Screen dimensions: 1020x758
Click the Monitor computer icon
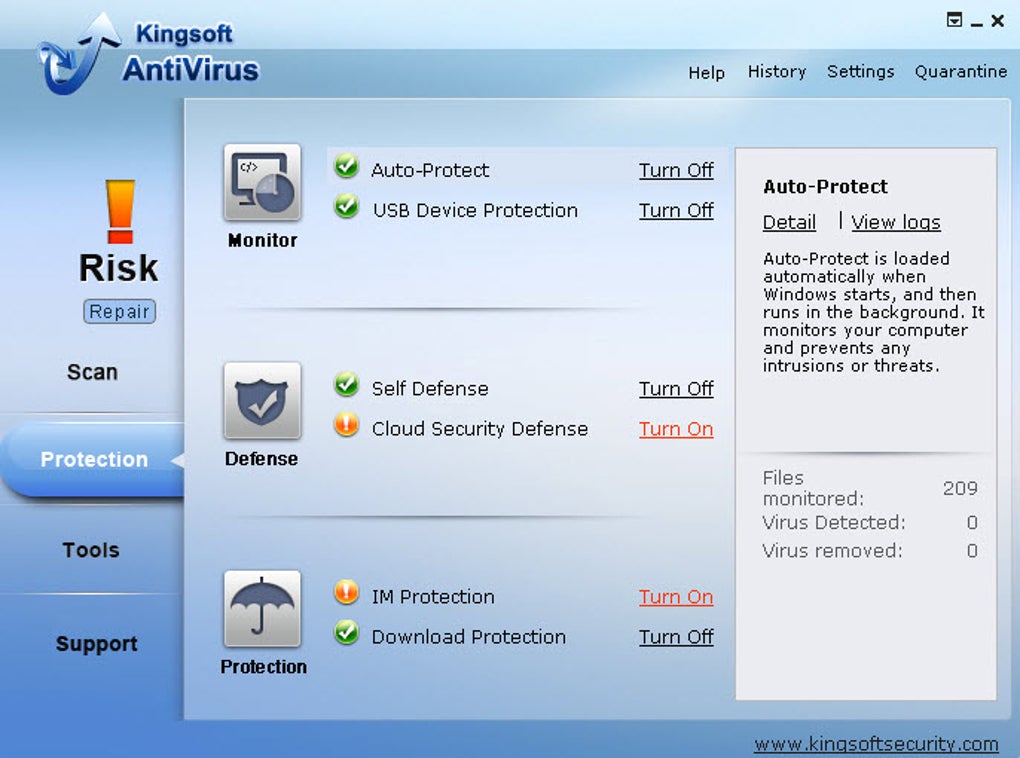pyautogui.click(x=262, y=183)
